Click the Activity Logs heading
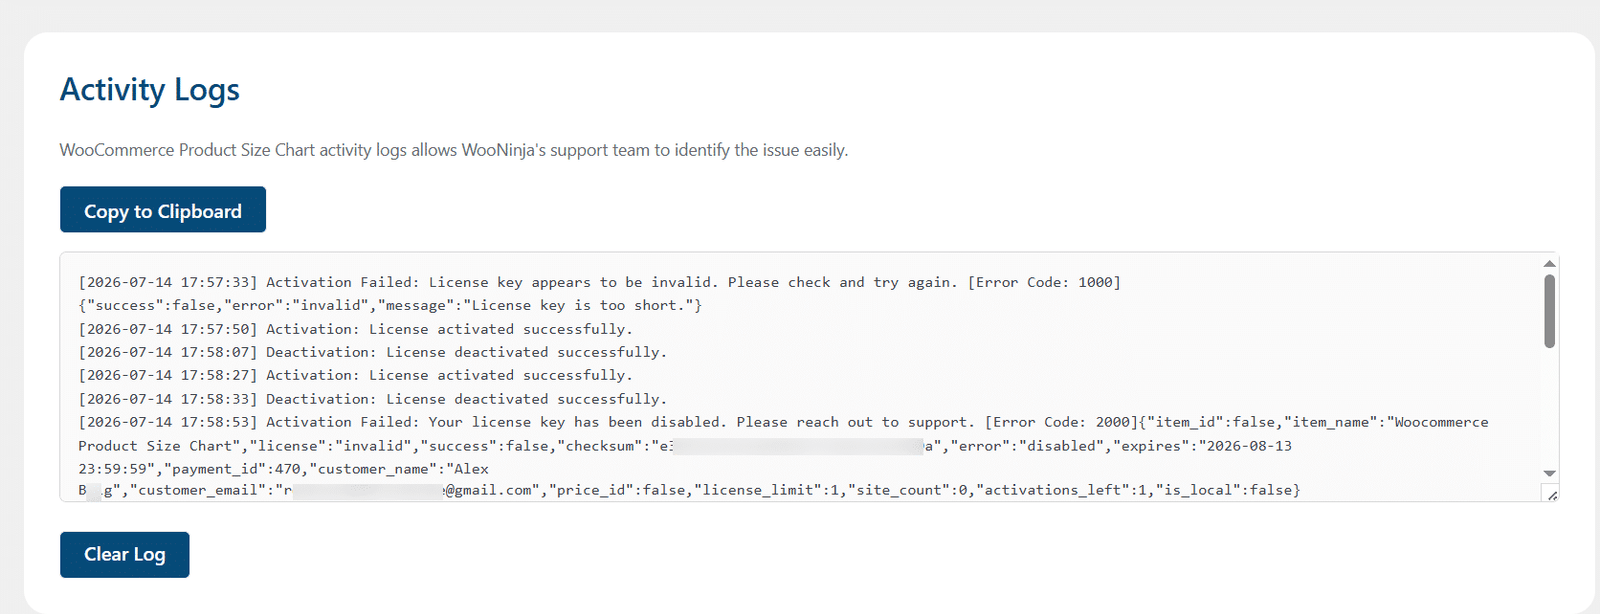Screen dimensions: 1600x614 point(150,90)
